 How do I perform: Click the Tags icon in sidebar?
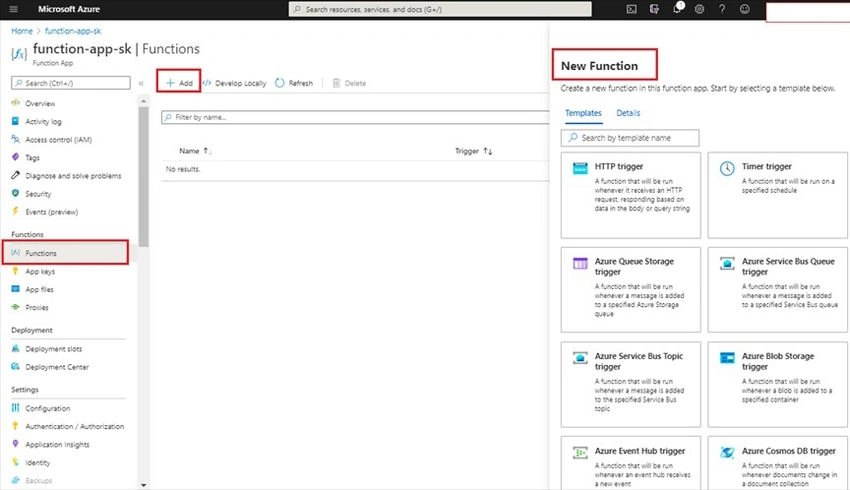[x=15, y=157]
